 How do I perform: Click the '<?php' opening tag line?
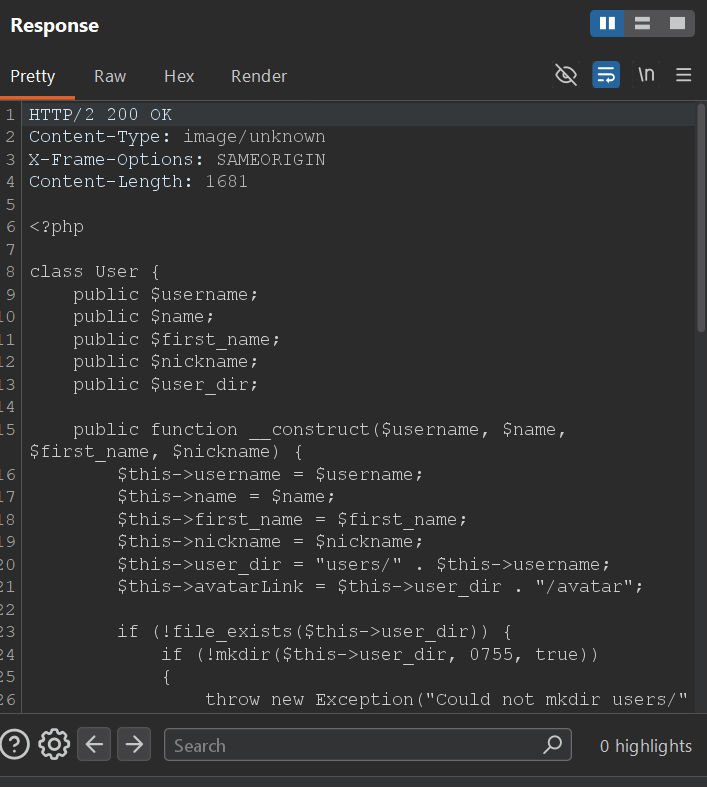(x=57, y=227)
